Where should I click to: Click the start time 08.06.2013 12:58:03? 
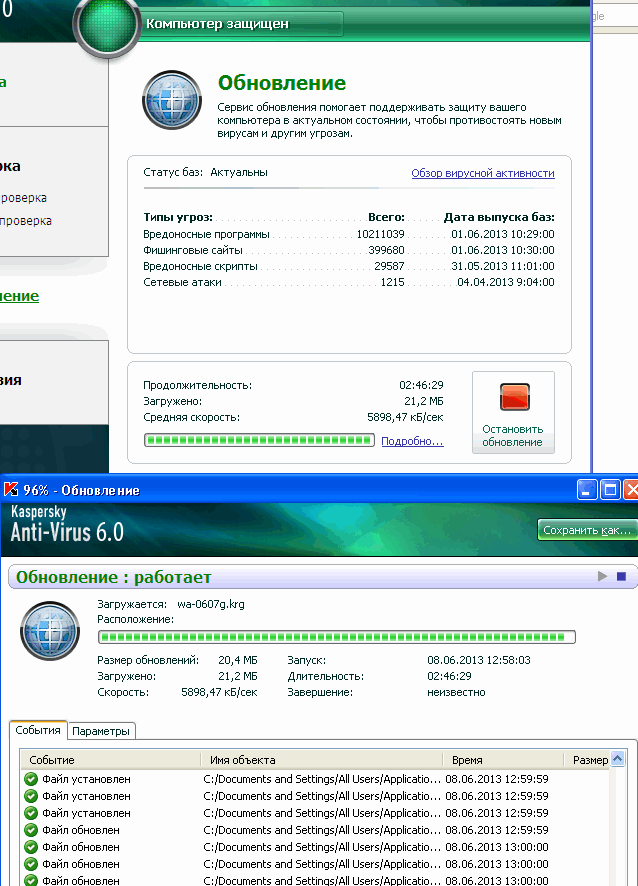click(x=479, y=660)
